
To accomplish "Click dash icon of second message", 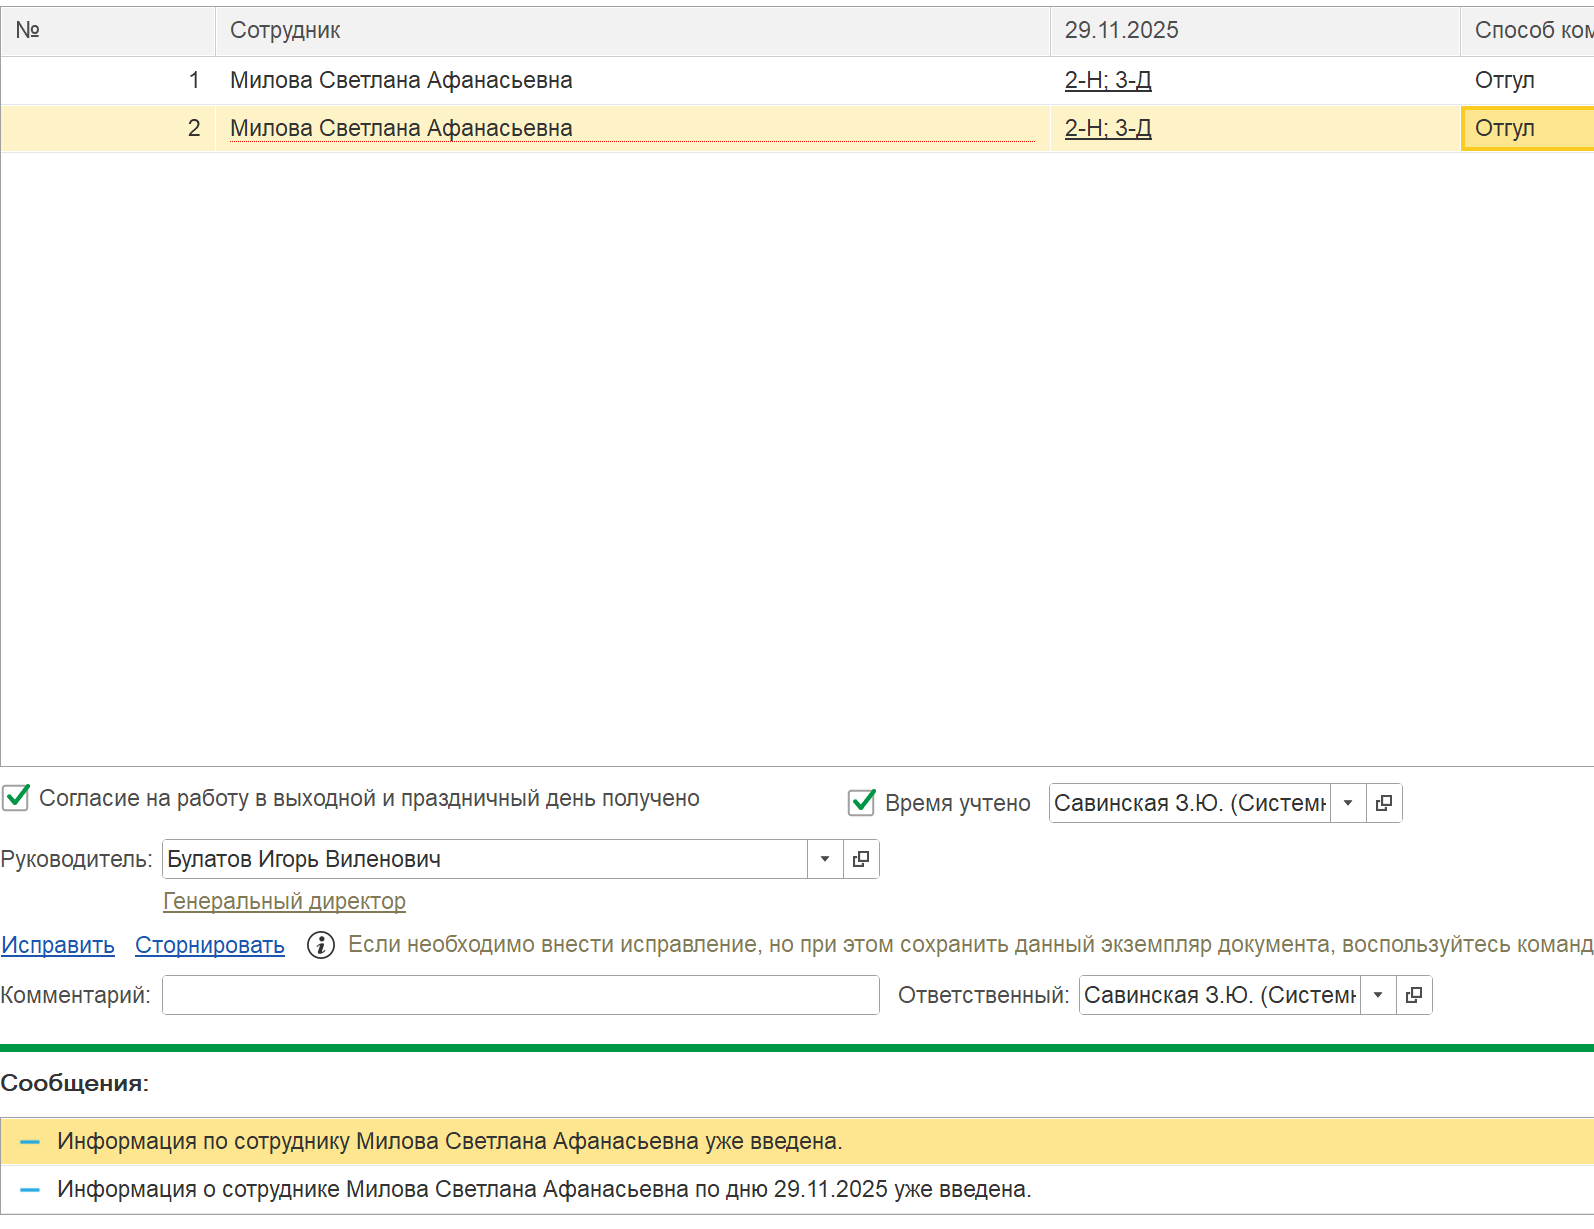I will [30, 1190].
